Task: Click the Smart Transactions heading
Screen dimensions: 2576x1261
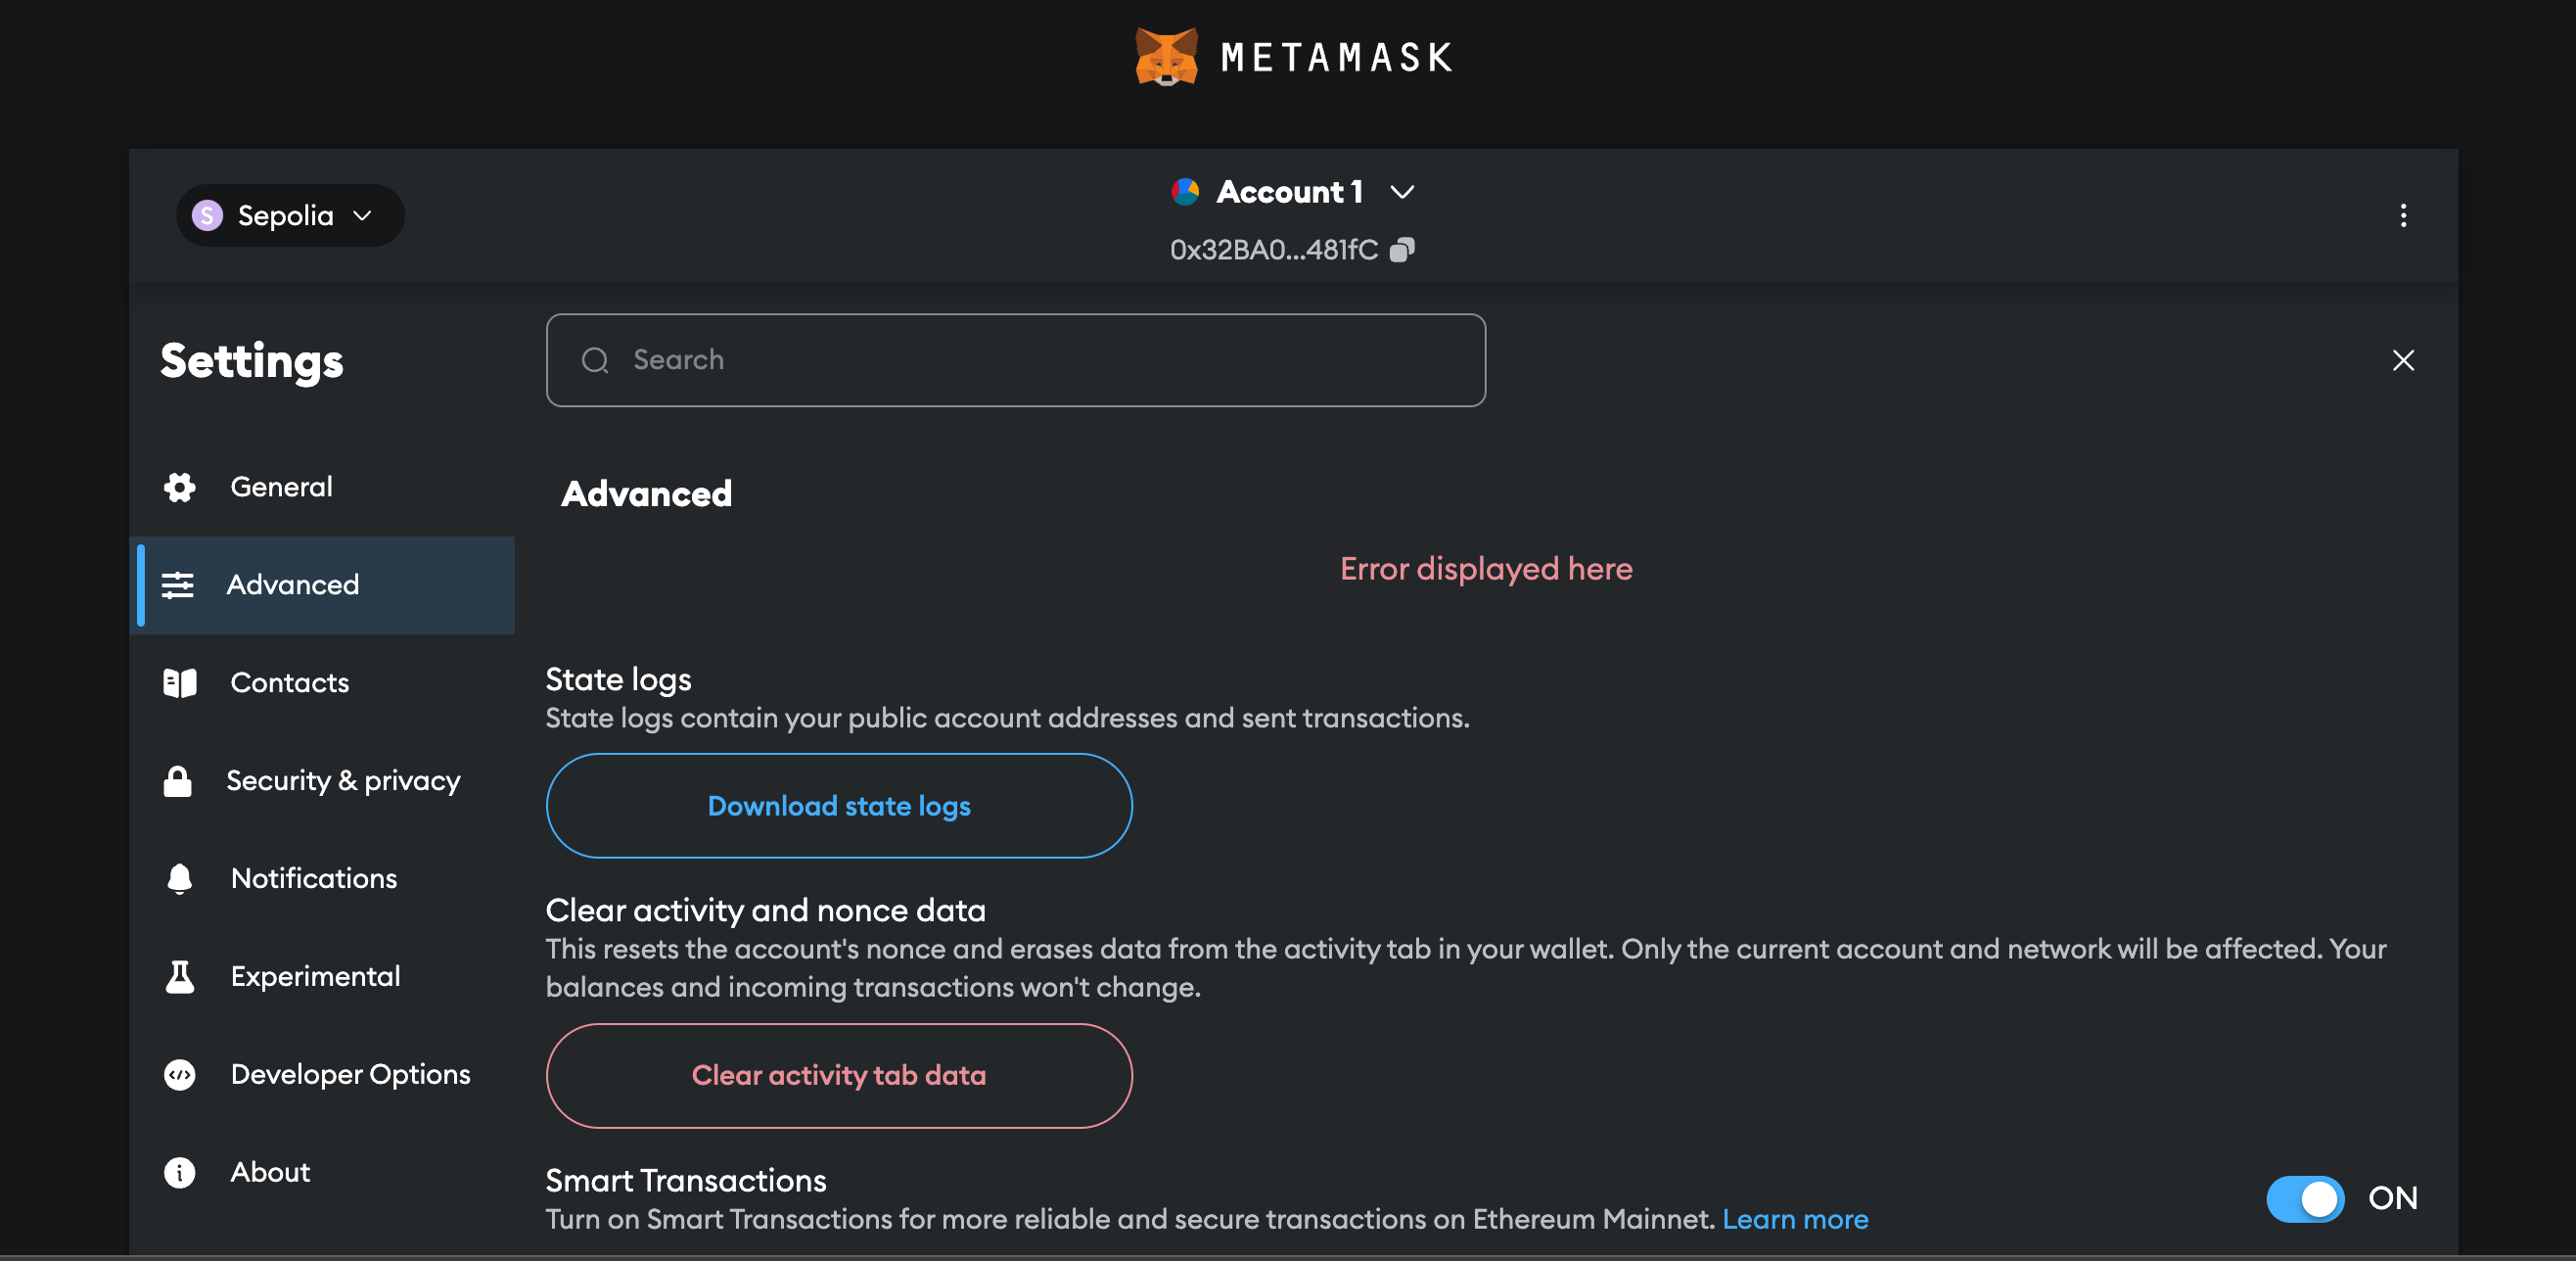Action: [x=685, y=1181]
